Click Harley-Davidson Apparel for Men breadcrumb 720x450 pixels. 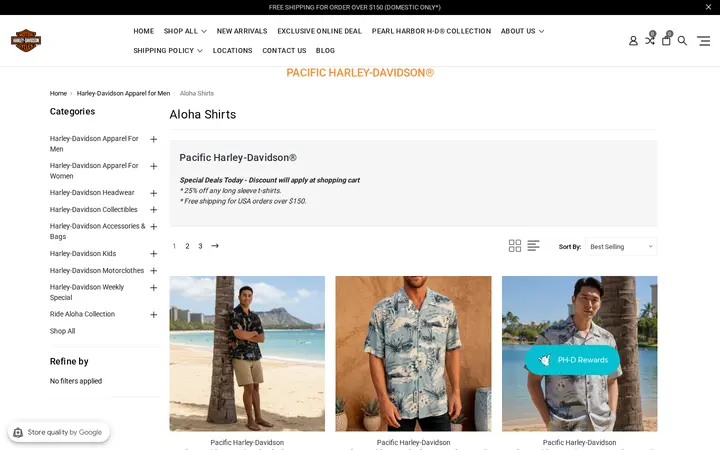click(x=123, y=93)
